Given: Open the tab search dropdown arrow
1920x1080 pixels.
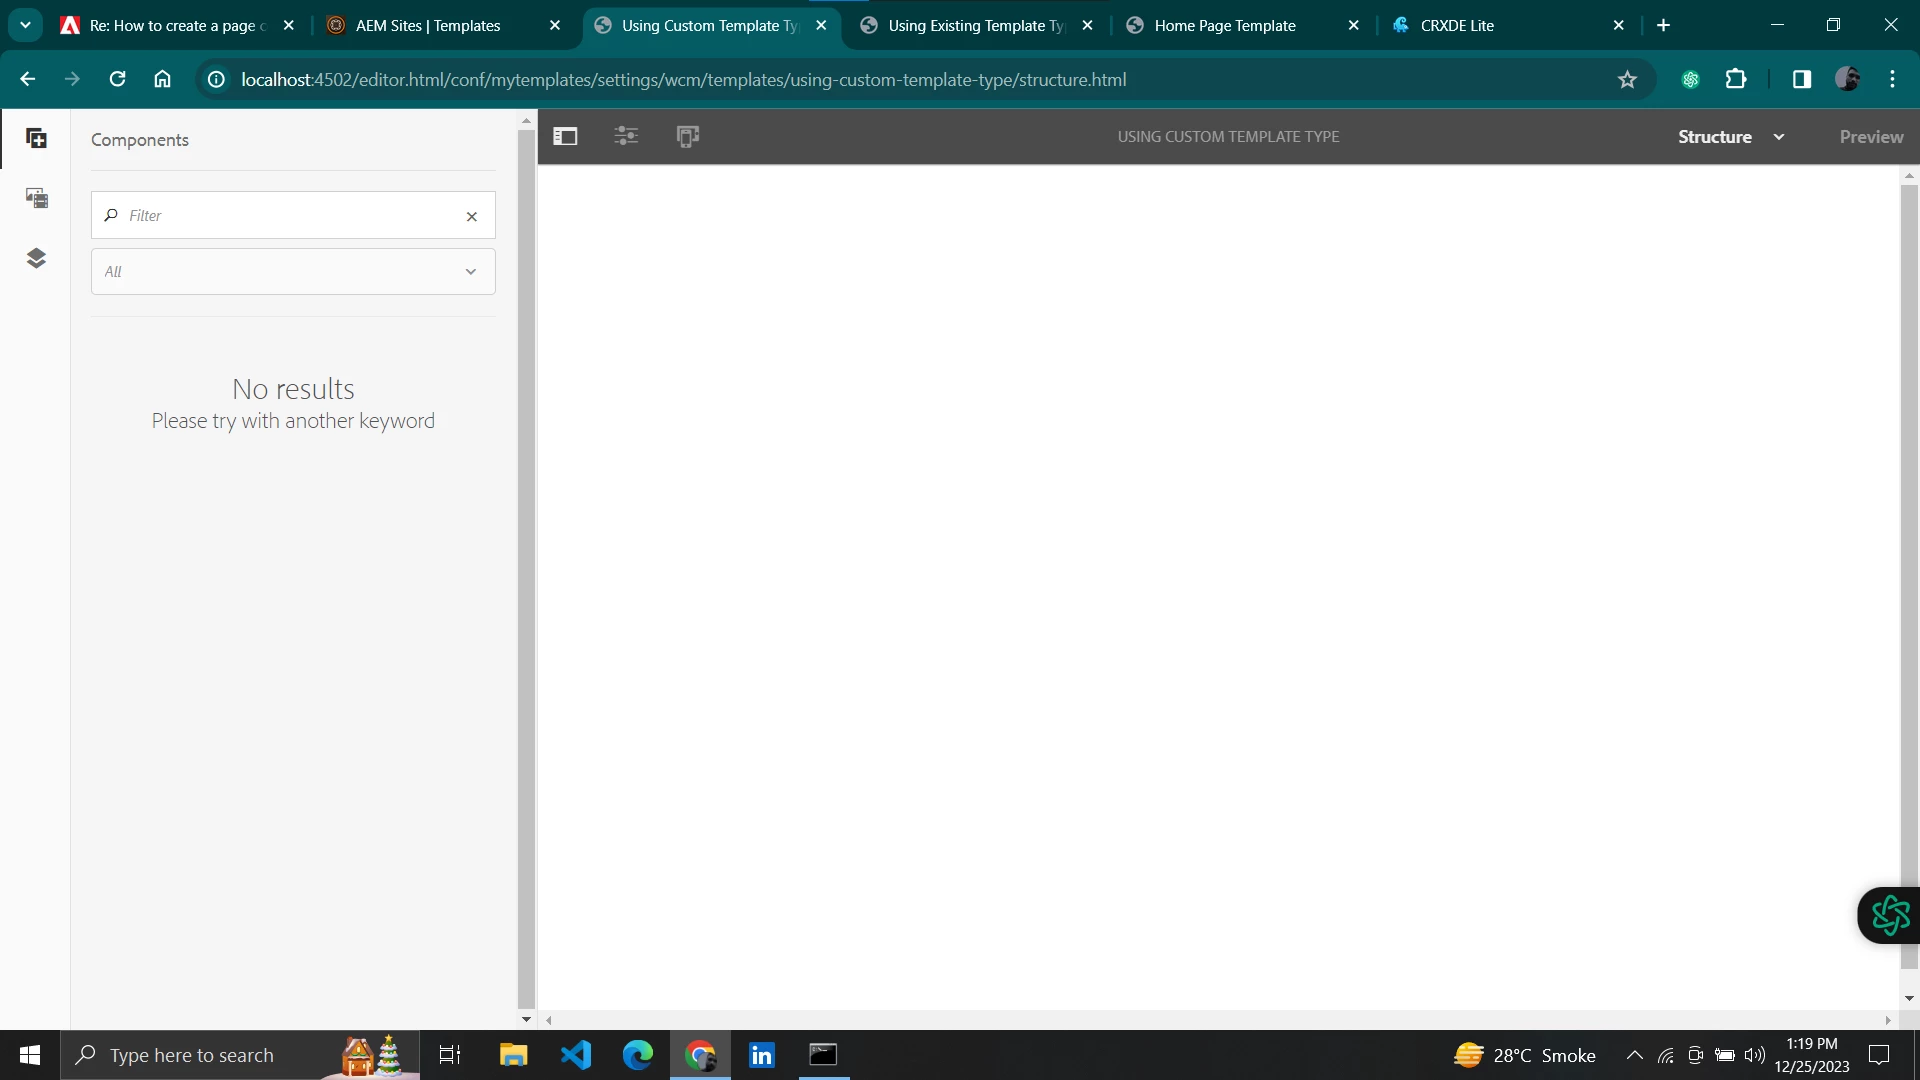Looking at the screenshot, I should pyautogui.click(x=25, y=26).
